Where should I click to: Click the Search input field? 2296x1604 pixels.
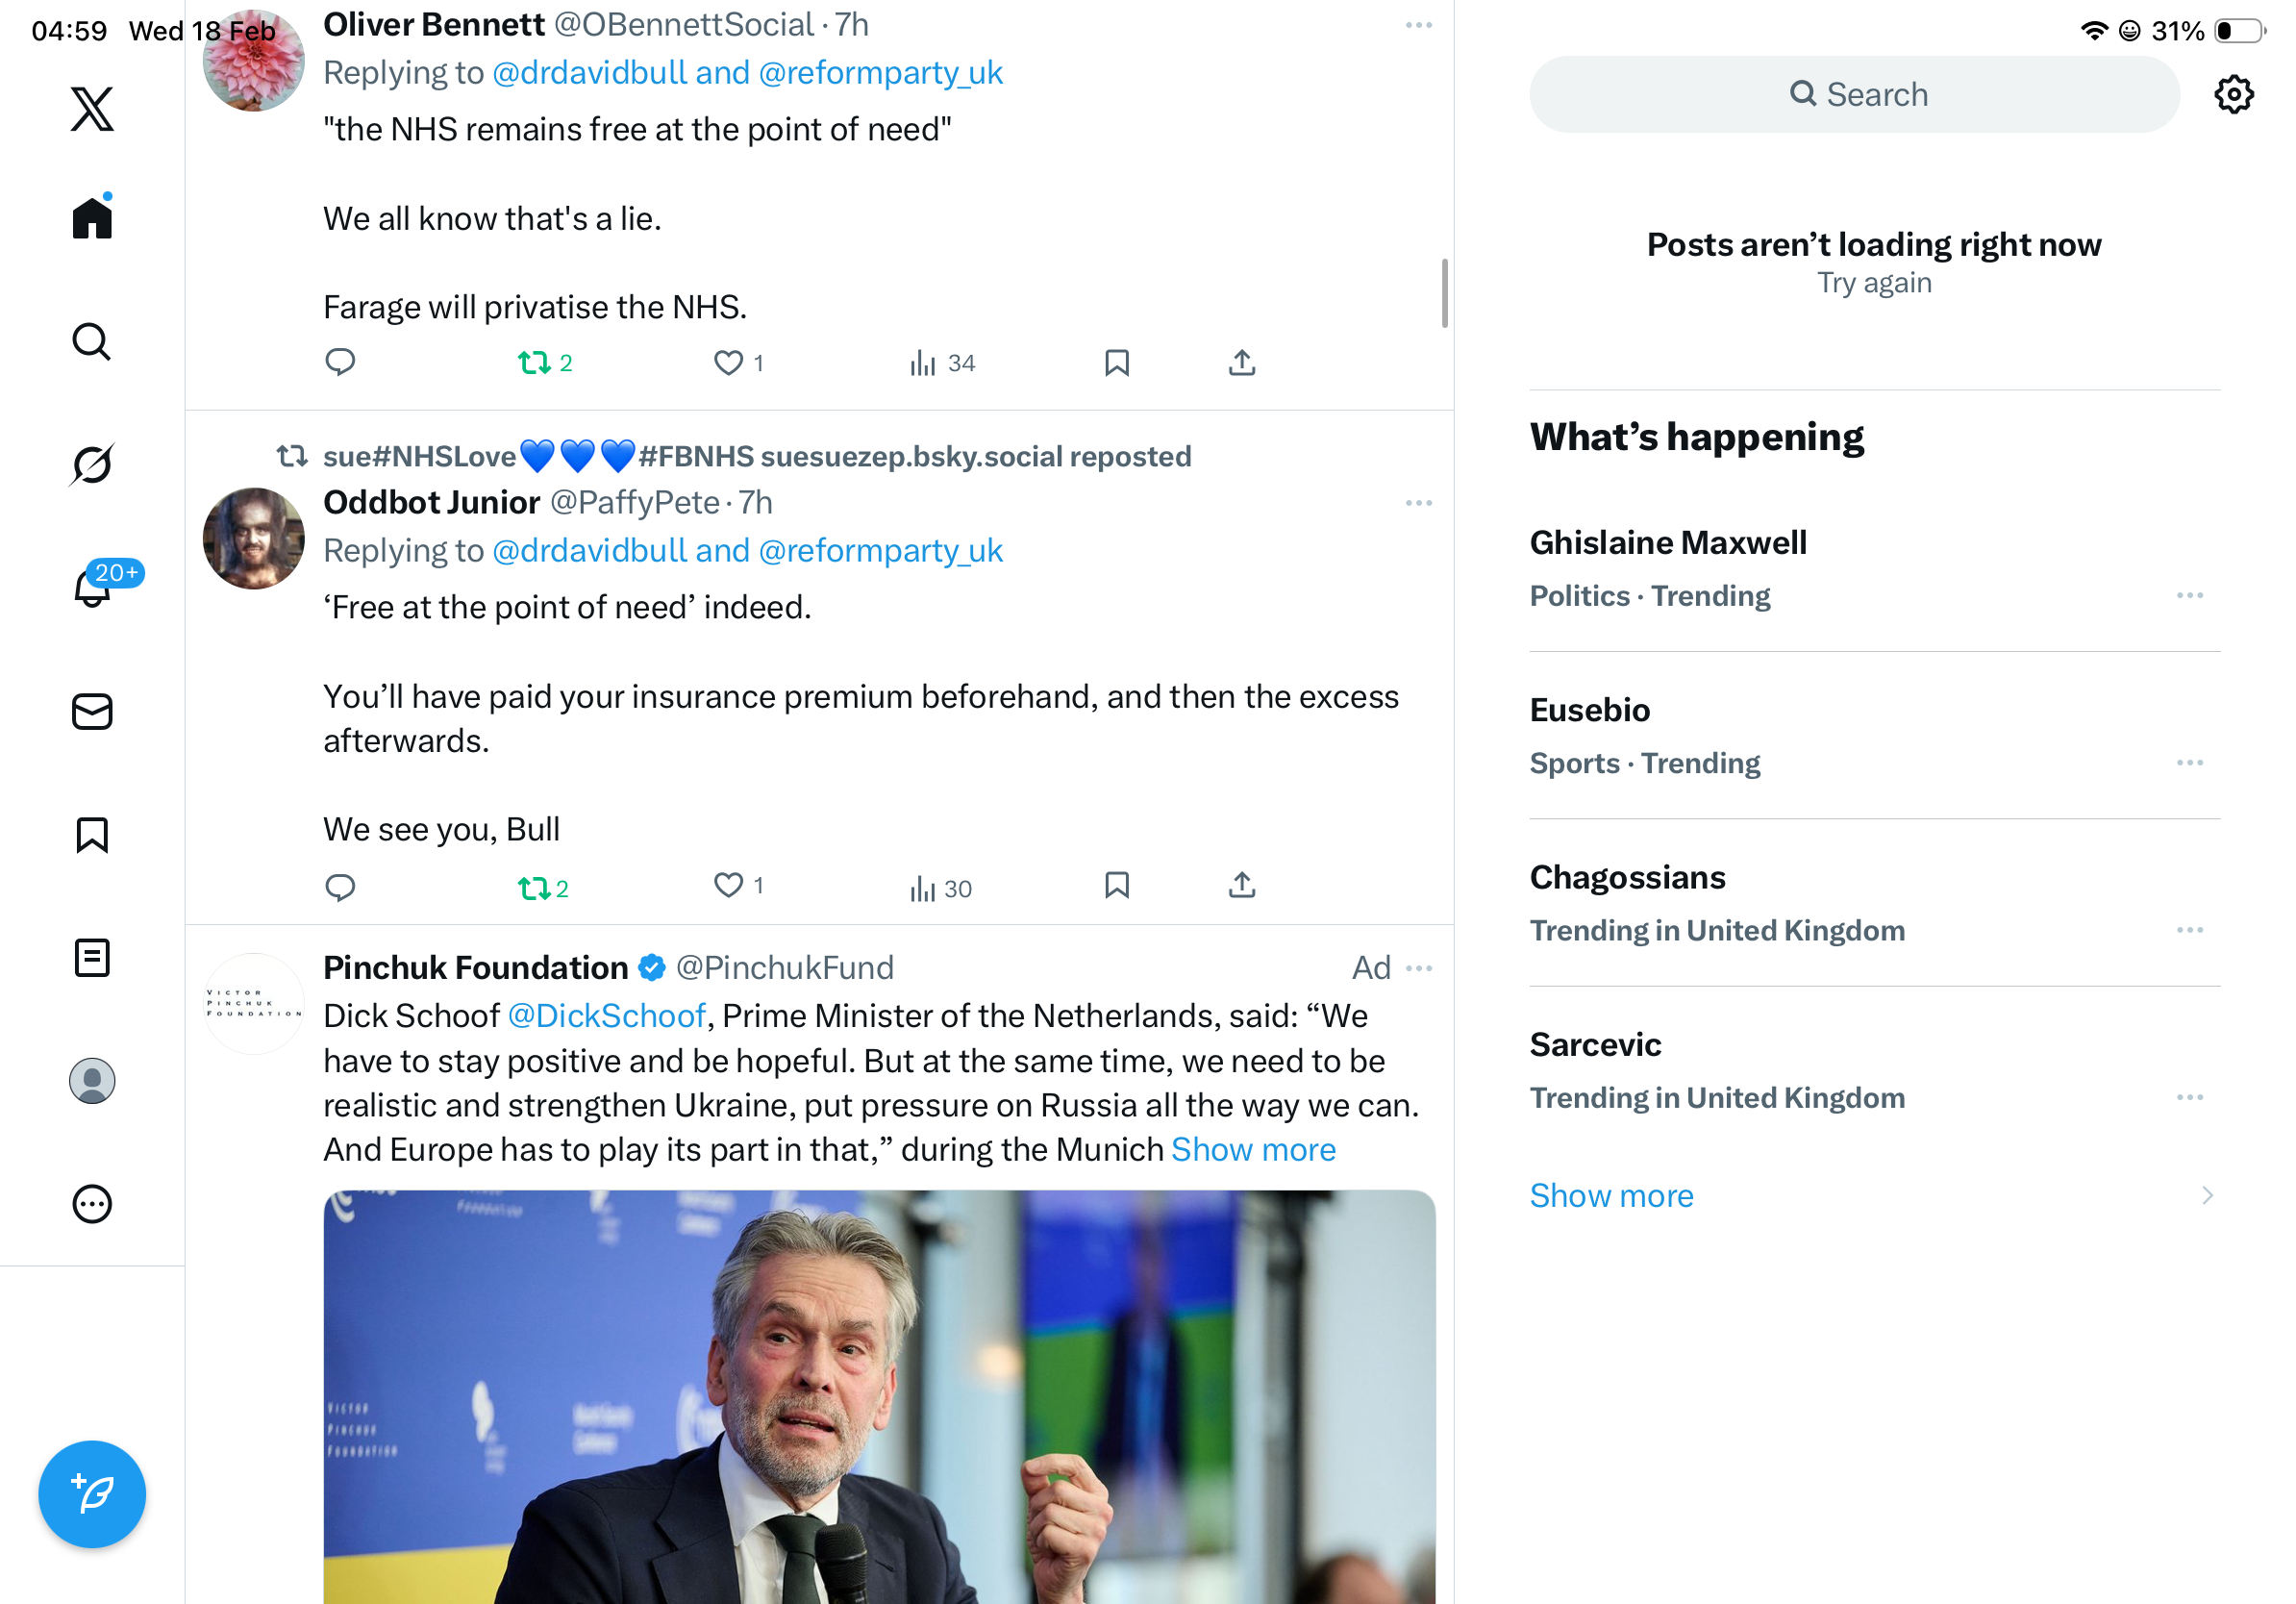[x=1854, y=95]
